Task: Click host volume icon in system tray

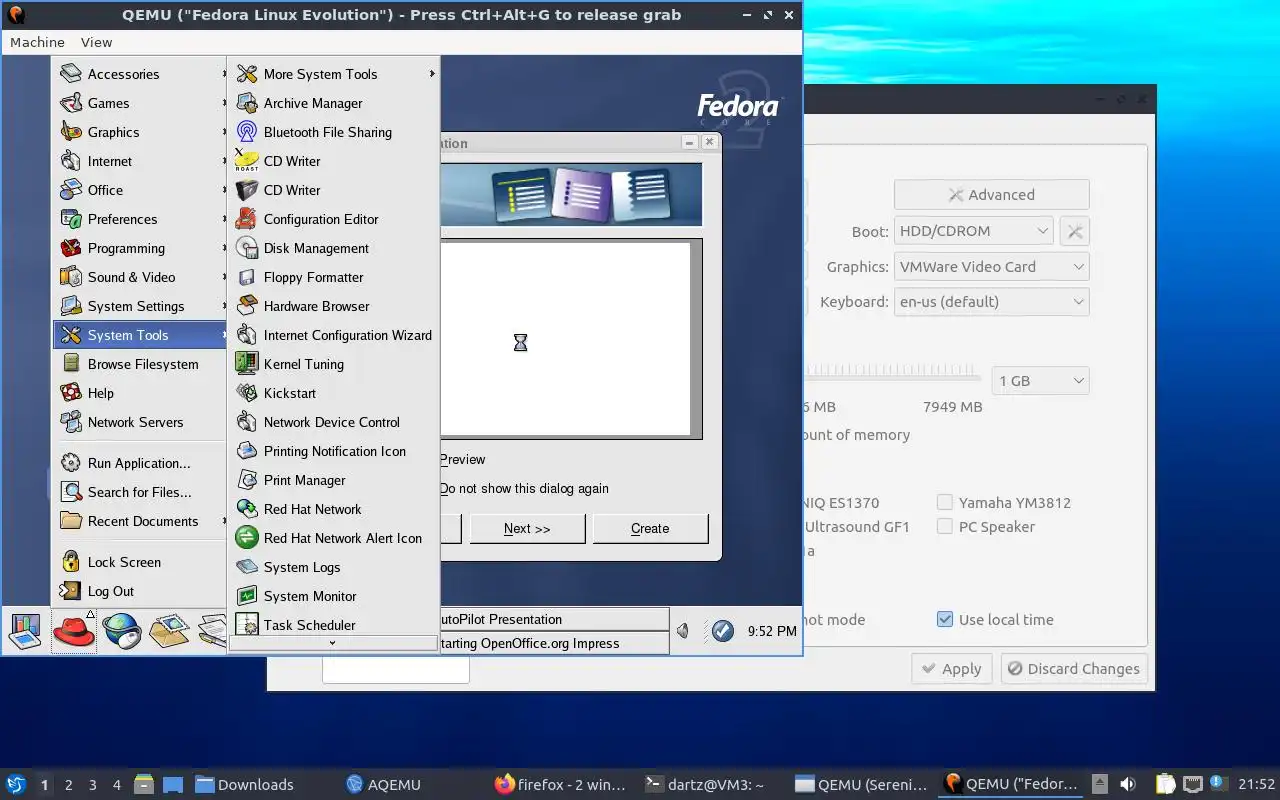Action: click(1127, 785)
